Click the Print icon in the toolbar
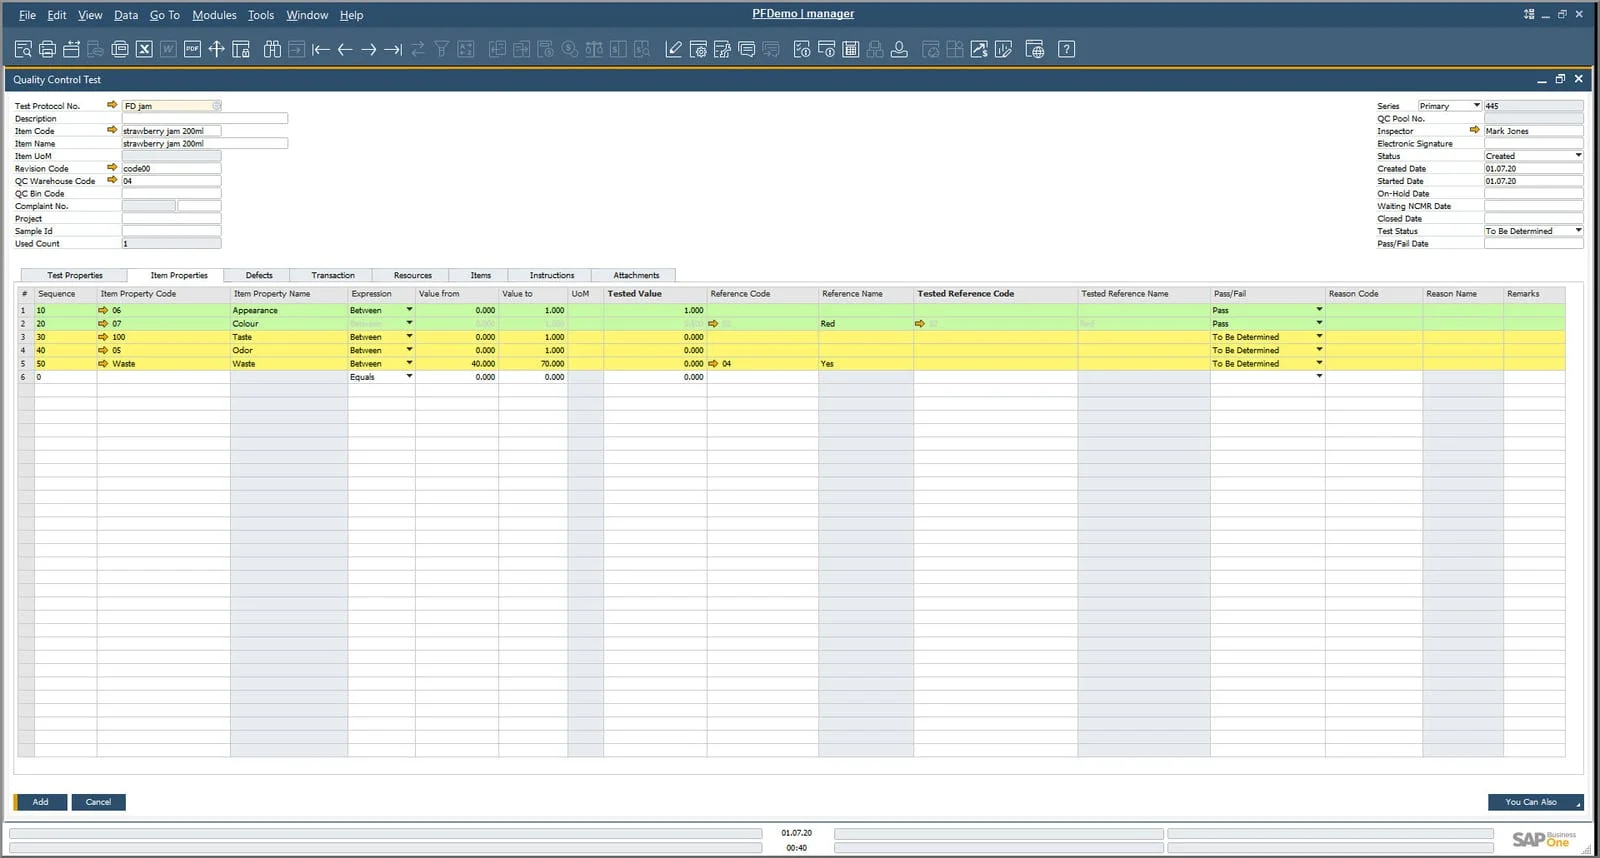 coord(47,49)
